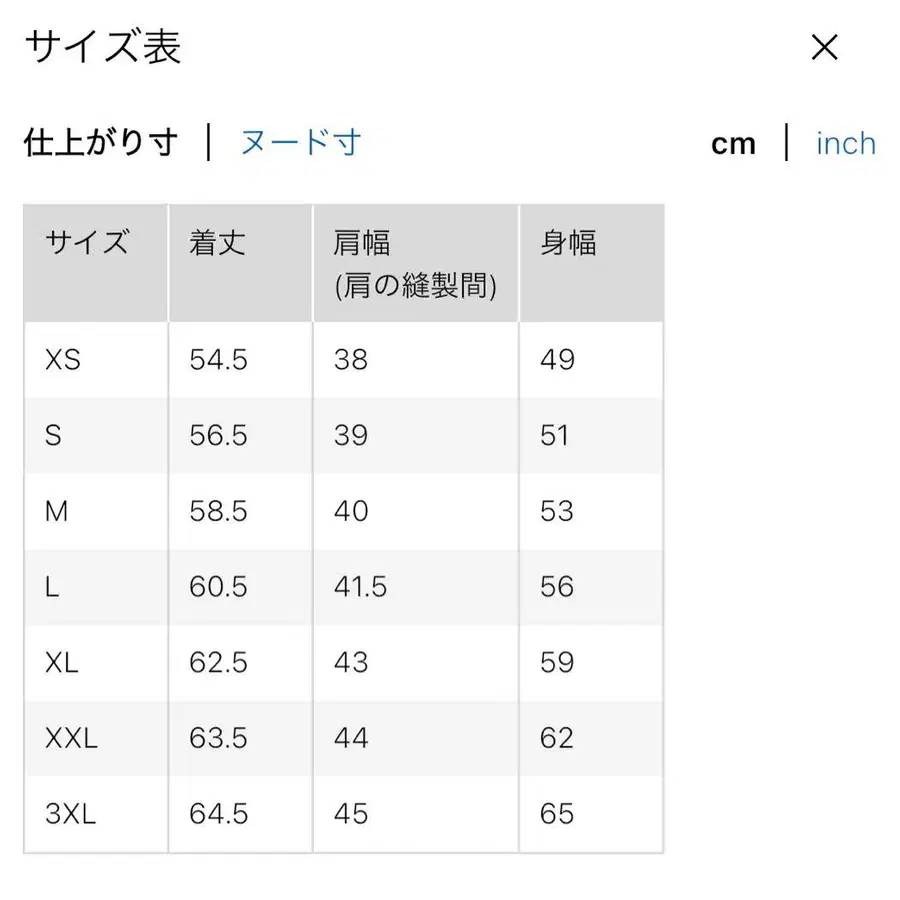The width and height of the screenshot is (900, 900).
Task: Select the M size row
Action: click(x=58, y=511)
